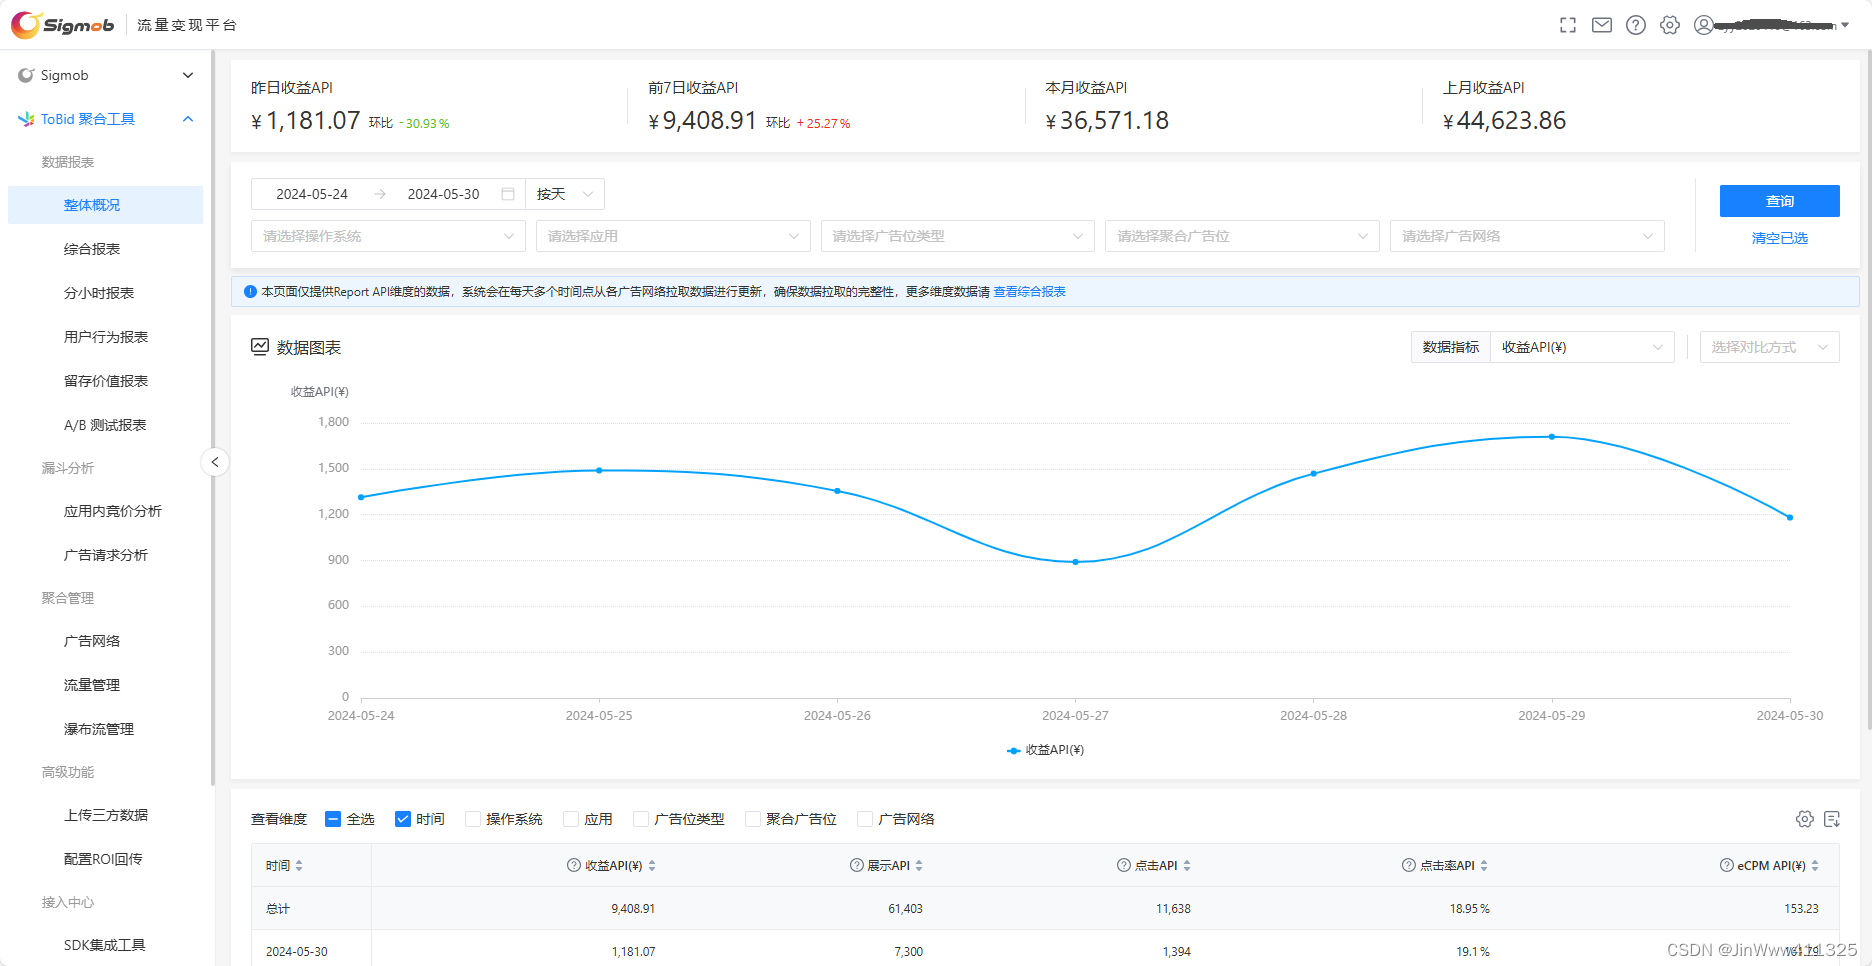Collapse the ToBid 聚合工具 section
Viewport: 1872px width, 966px height.
click(105, 119)
